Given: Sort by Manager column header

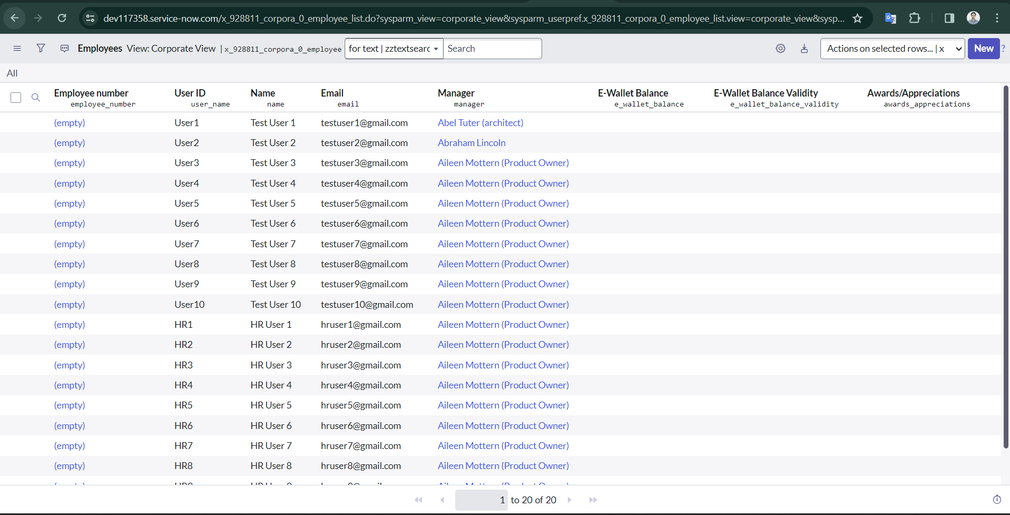Looking at the screenshot, I should 456,93.
